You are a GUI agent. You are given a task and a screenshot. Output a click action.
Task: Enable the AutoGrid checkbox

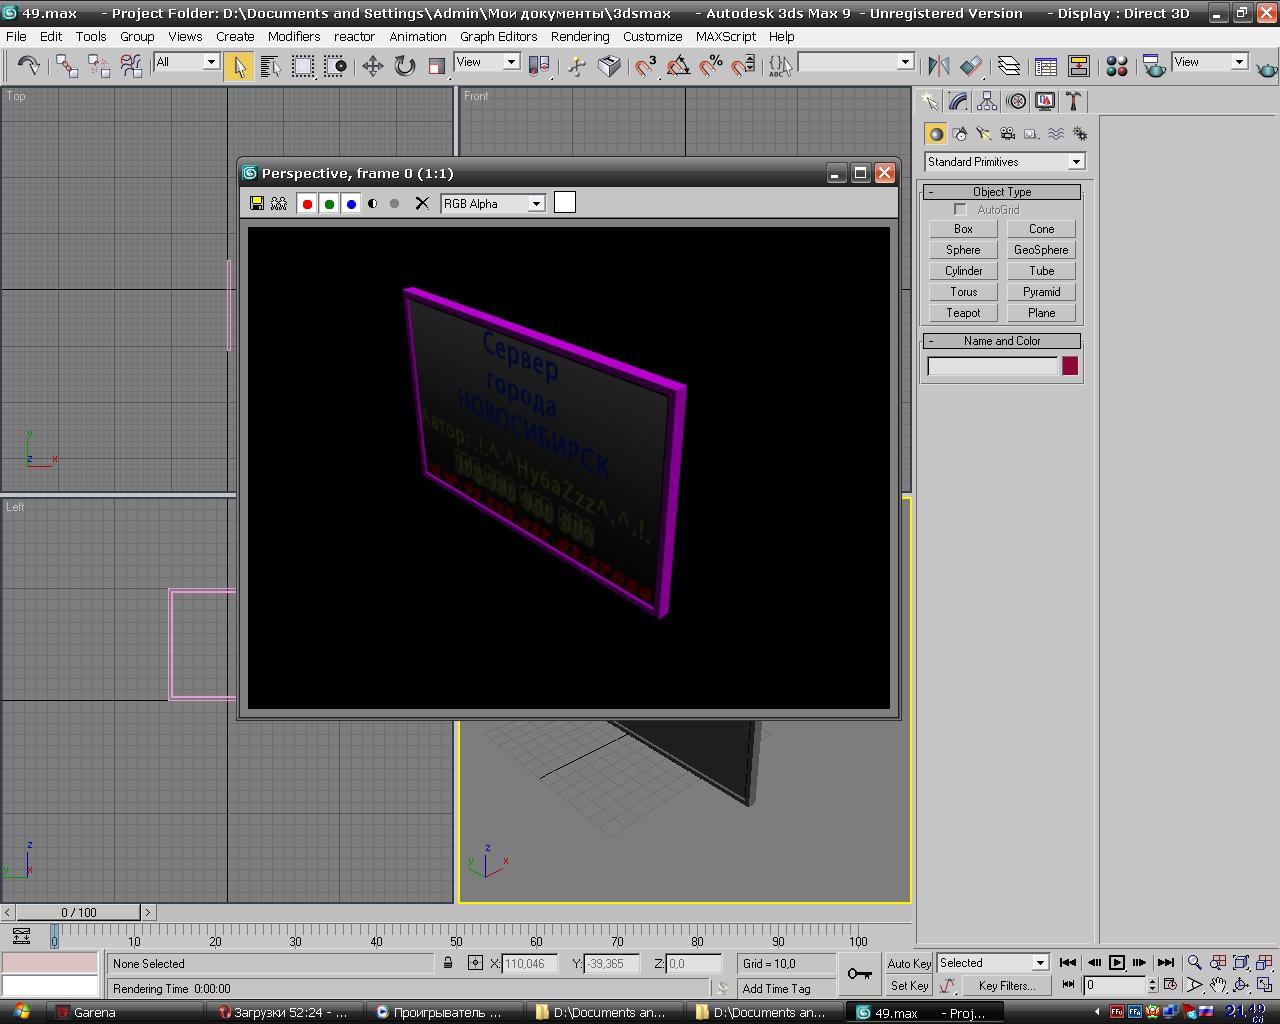tap(960, 209)
